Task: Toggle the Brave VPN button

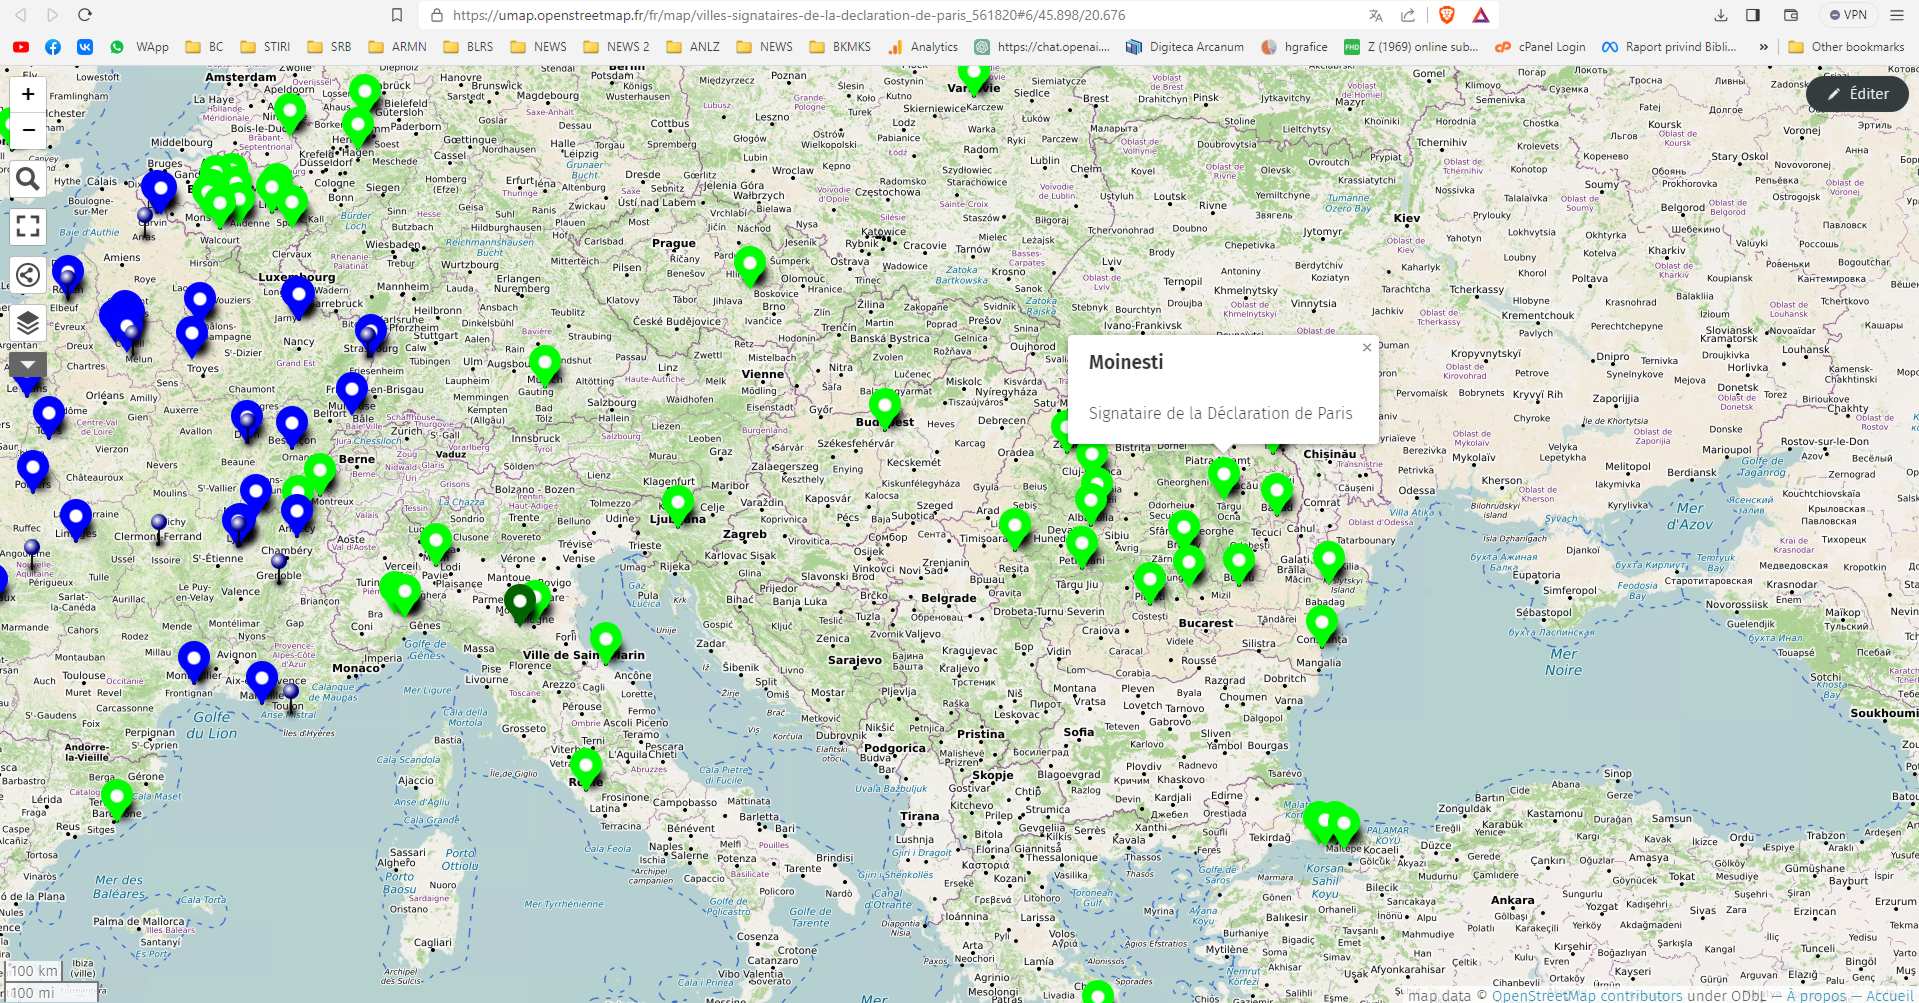Action: click(x=1848, y=15)
